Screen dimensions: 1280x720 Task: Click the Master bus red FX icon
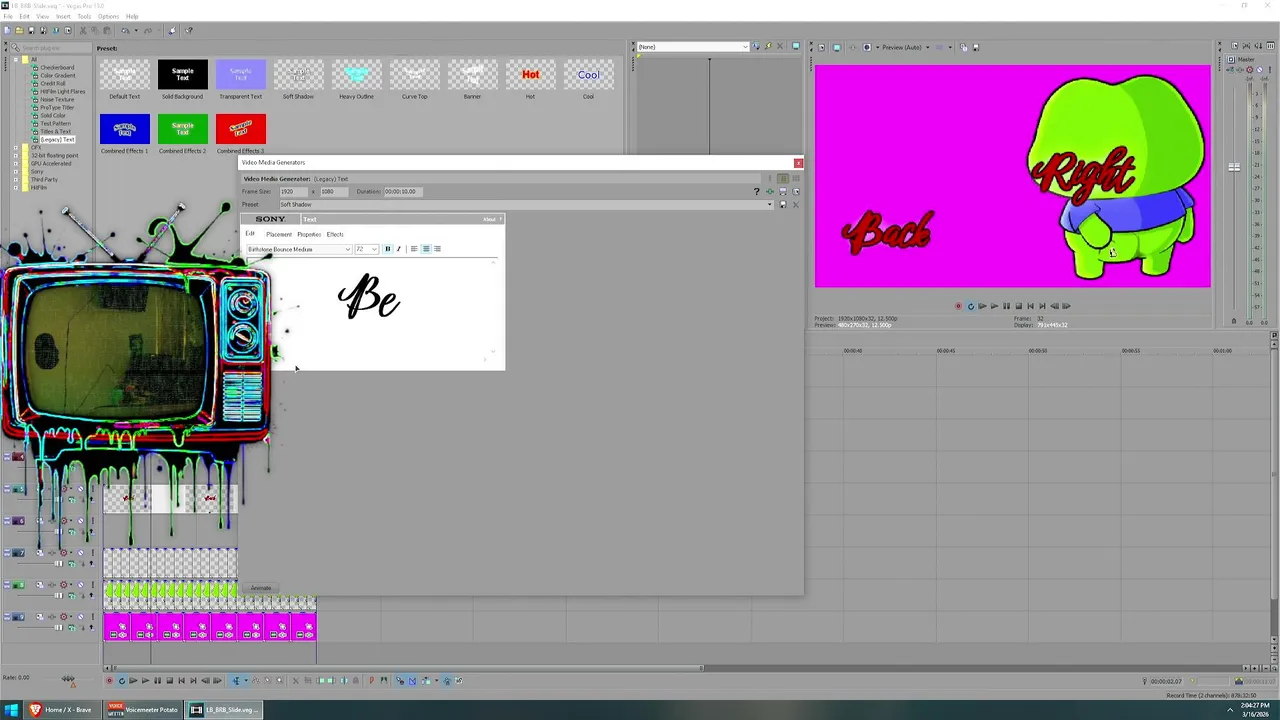click(1250, 70)
